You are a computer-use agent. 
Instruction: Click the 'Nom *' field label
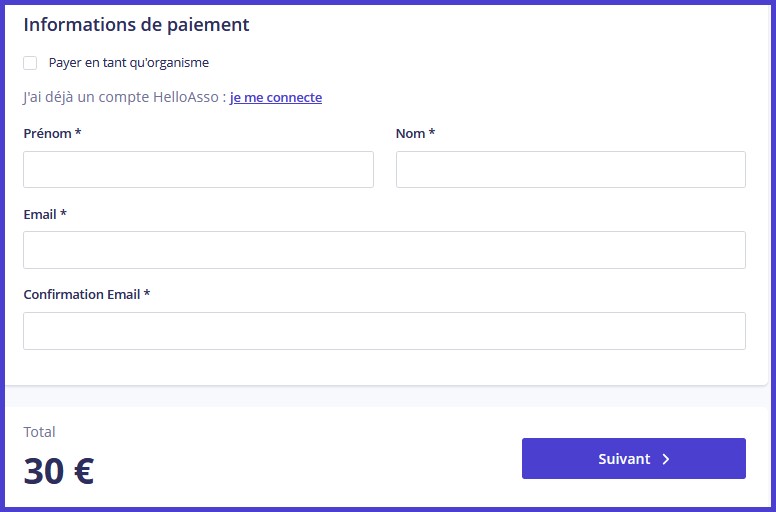[x=411, y=133]
